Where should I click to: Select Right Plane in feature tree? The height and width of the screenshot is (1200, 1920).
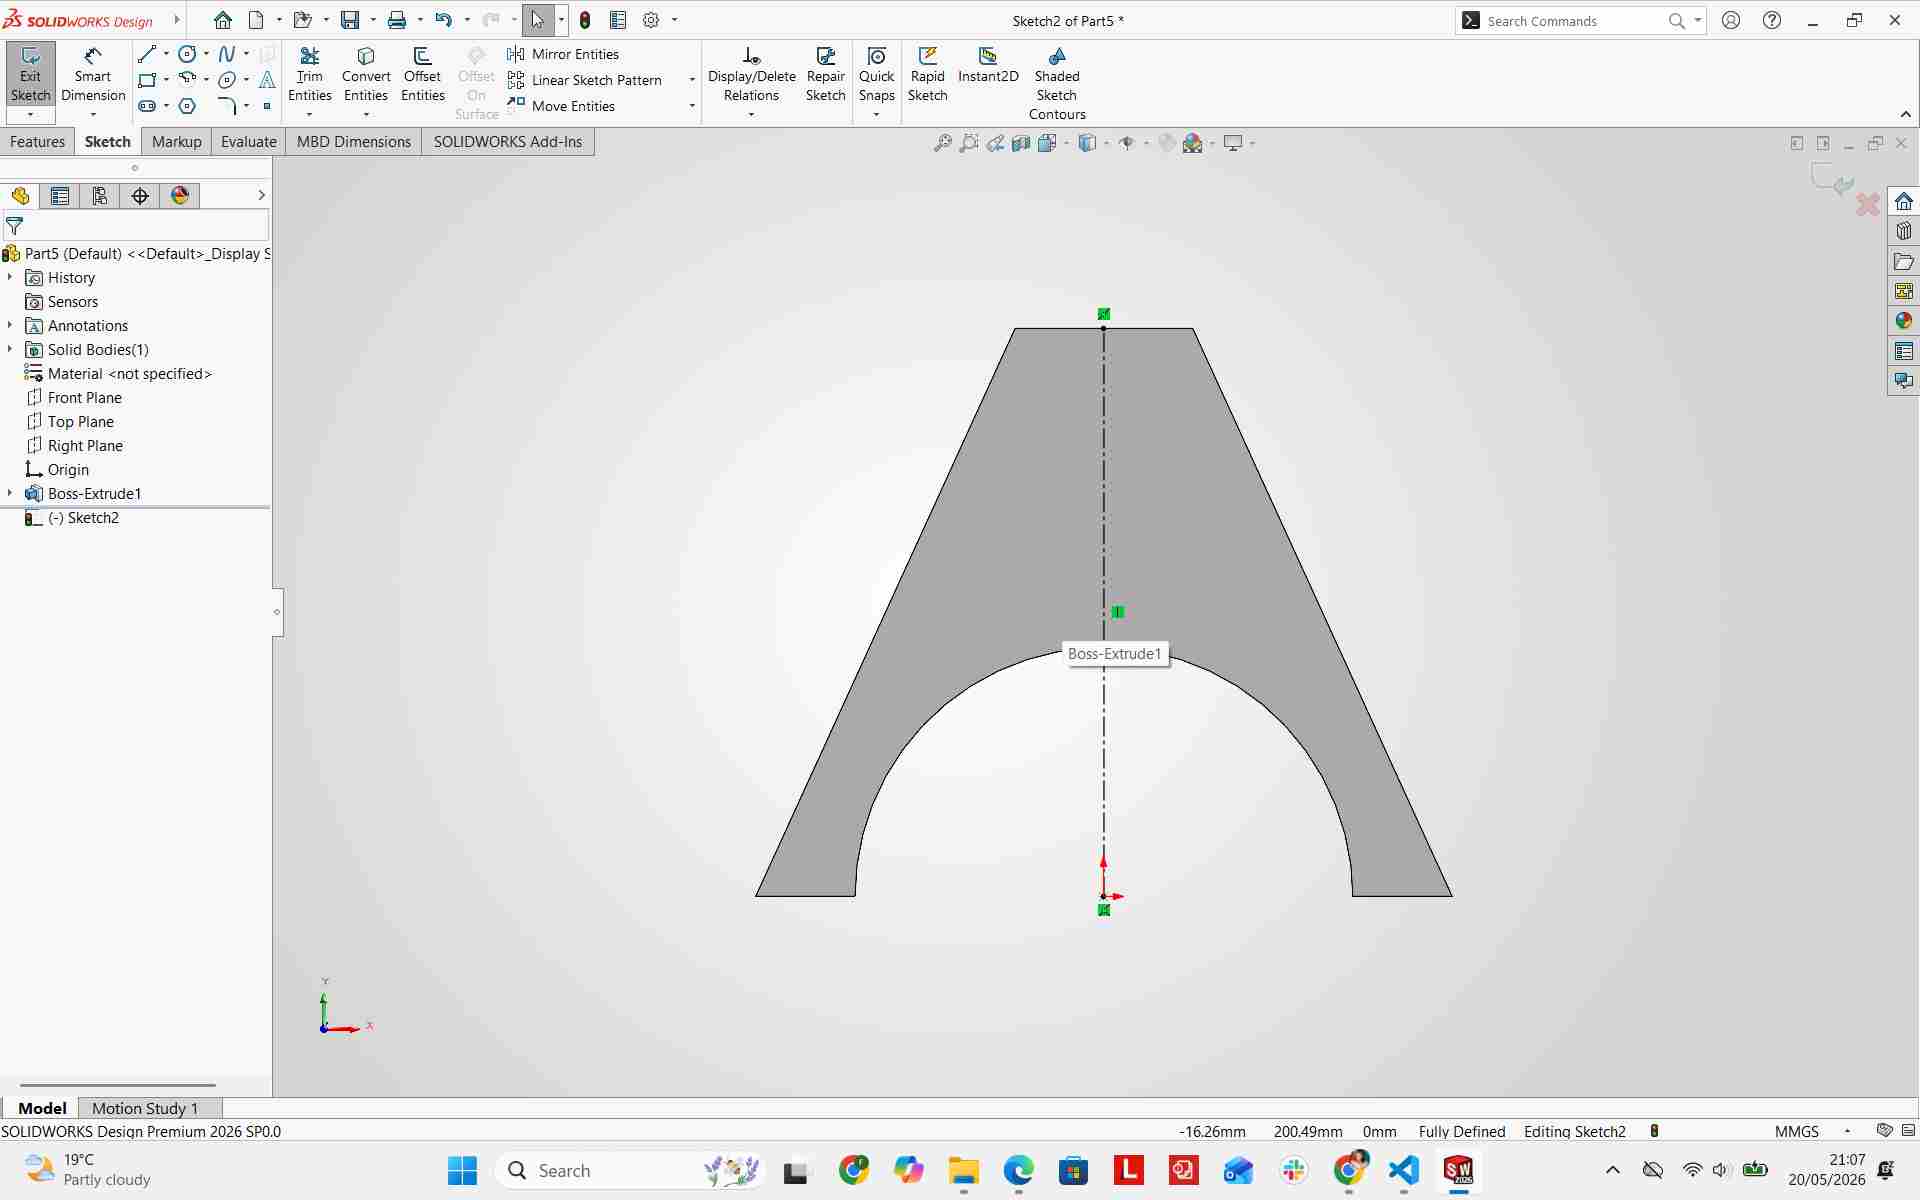pyautogui.click(x=85, y=445)
